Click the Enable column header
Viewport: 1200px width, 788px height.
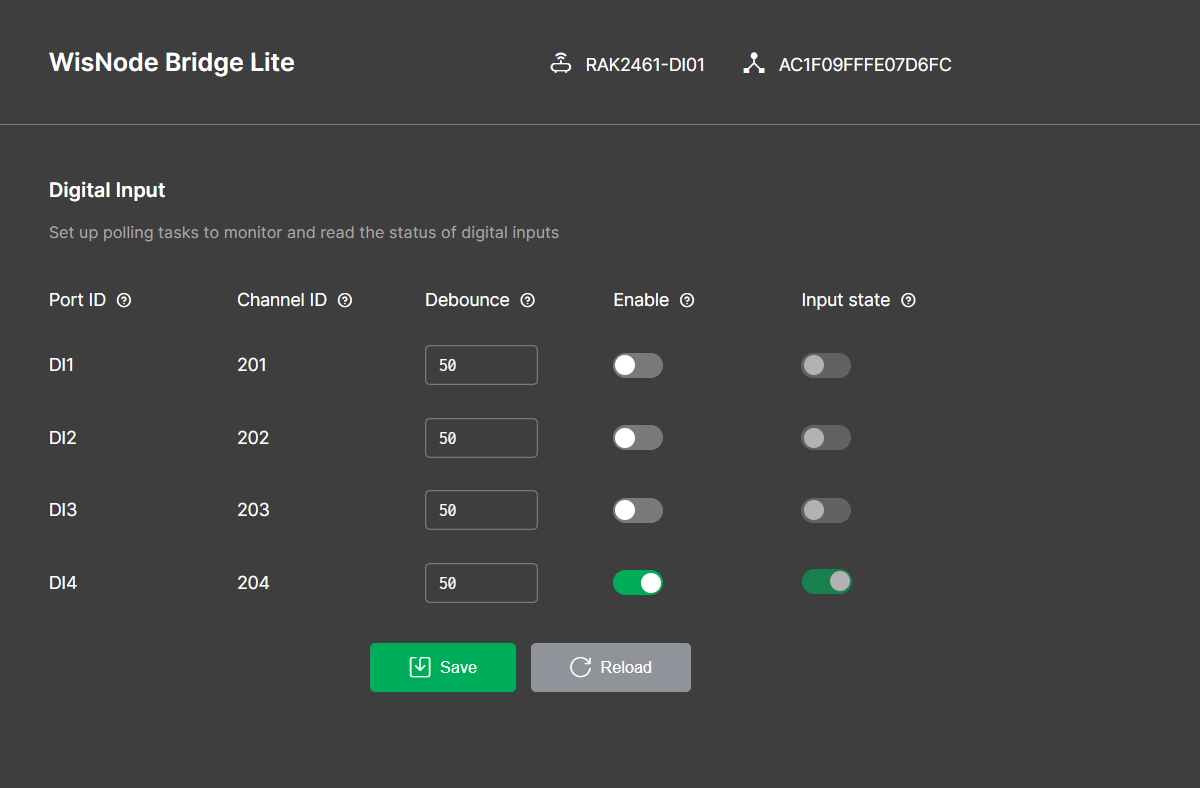click(x=641, y=300)
